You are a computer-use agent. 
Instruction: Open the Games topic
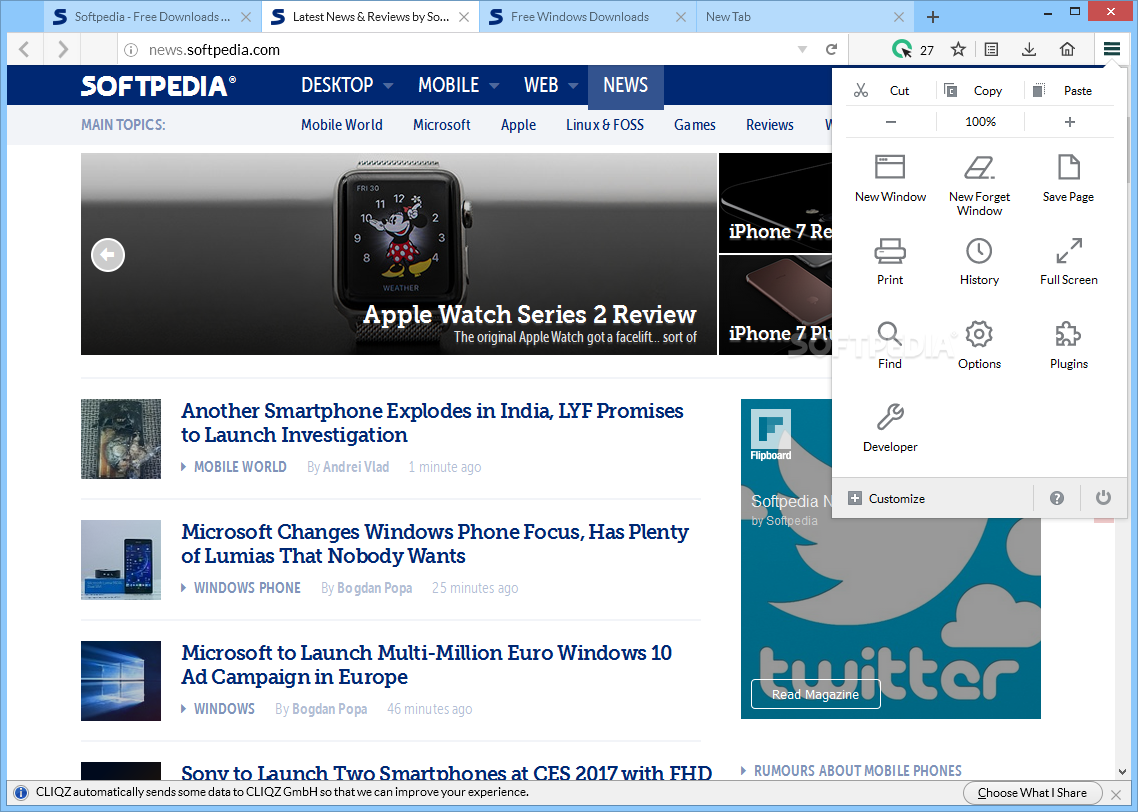coord(695,125)
